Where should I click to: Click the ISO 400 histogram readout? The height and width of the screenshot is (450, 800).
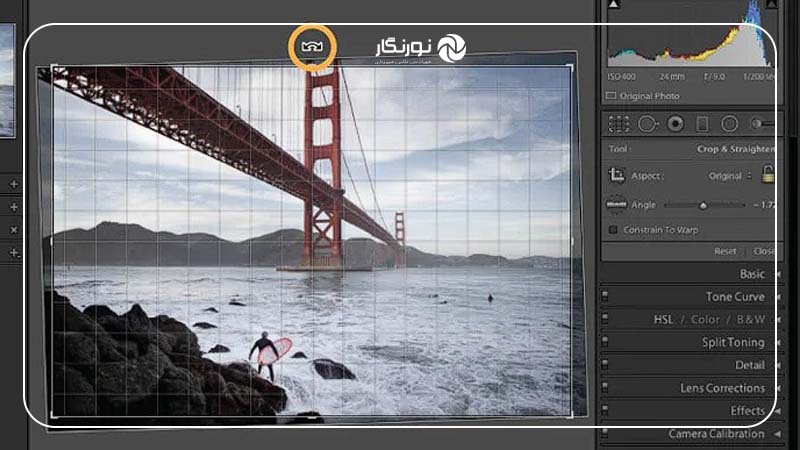[x=621, y=77]
